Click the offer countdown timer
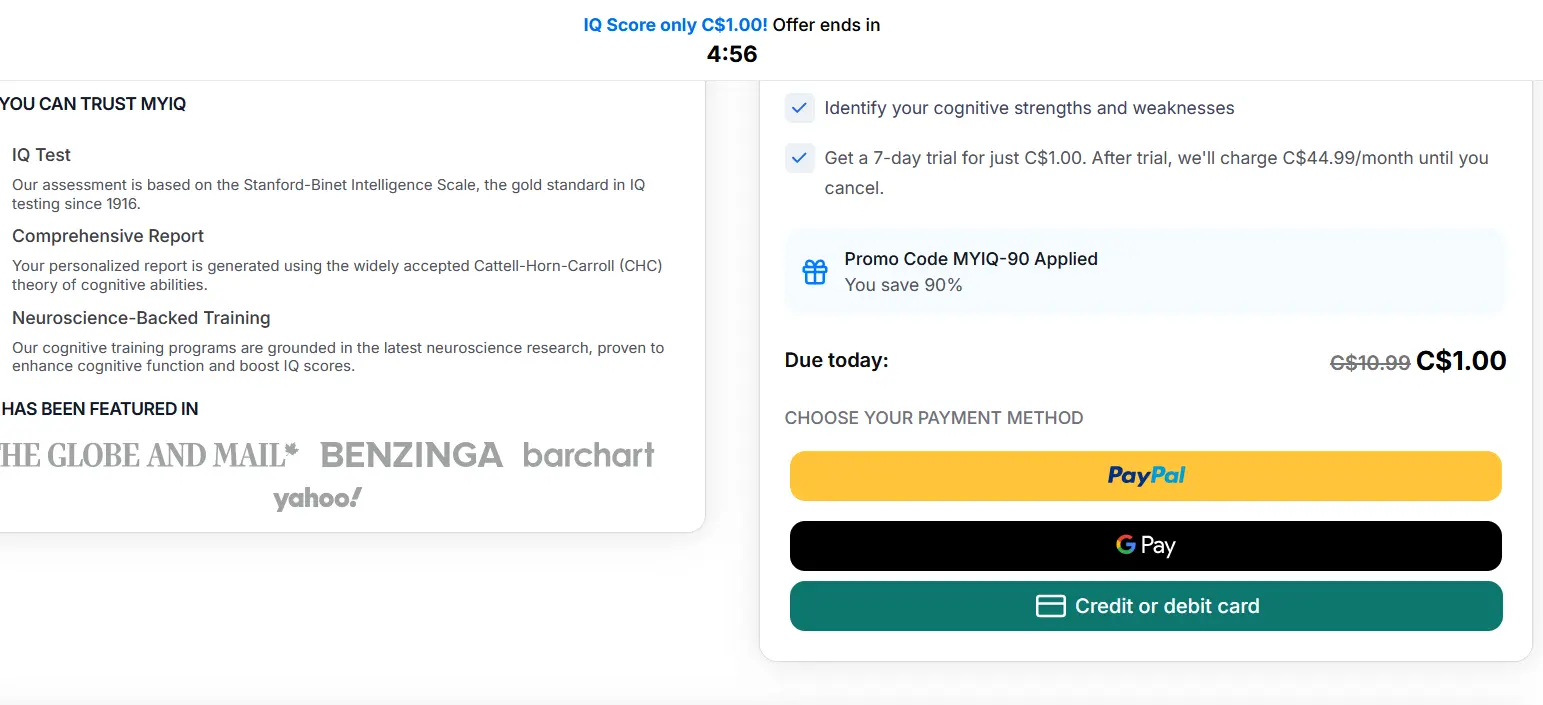The width and height of the screenshot is (1543, 705). coord(732,54)
